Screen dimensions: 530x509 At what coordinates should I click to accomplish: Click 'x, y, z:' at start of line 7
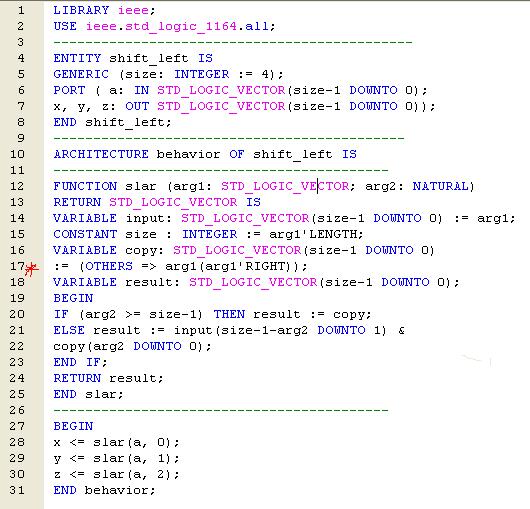tap(85, 106)
